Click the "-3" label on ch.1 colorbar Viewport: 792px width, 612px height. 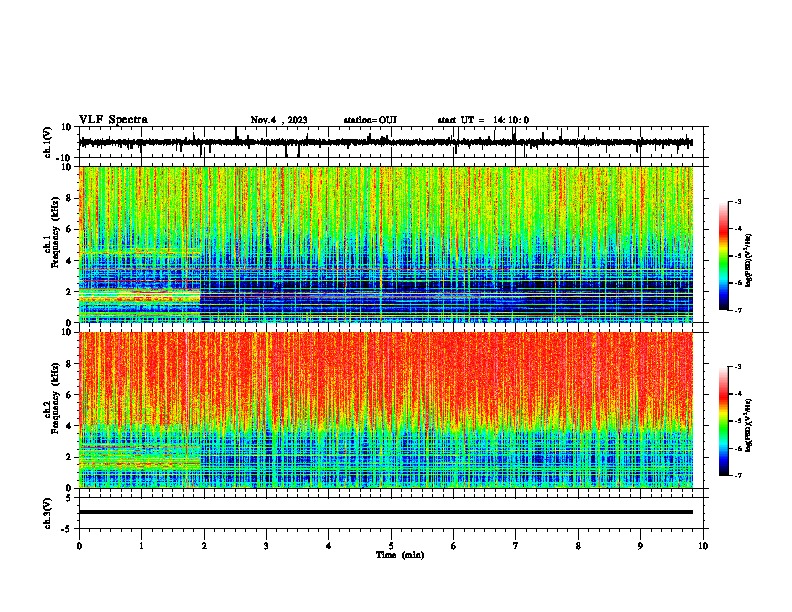738,201
